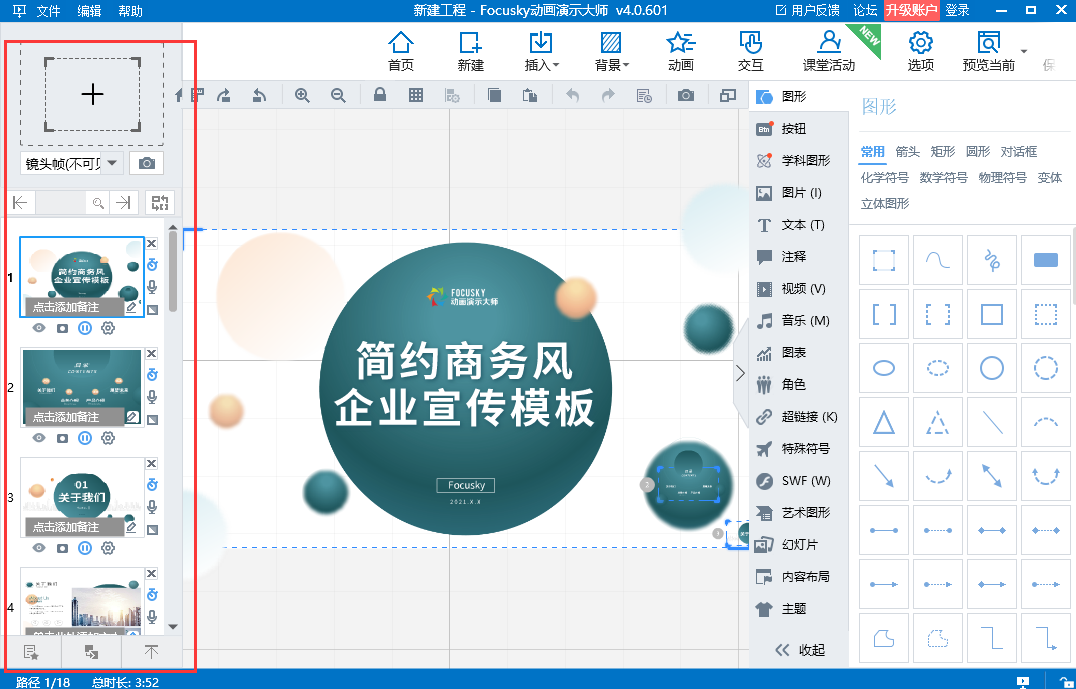Screen dimensions: 1076x689
Task: Collapse the shapes panel using 收起
Action: pyautogui.click(x=800, y=649)
